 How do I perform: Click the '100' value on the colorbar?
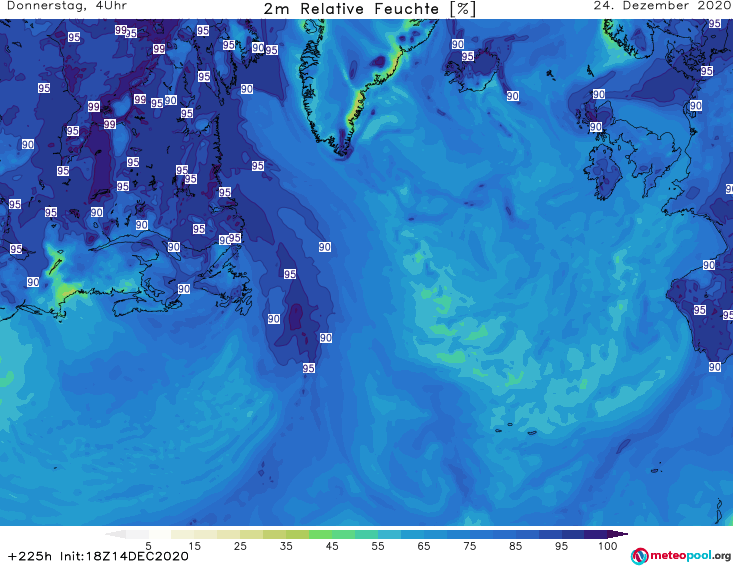tap(608, 546)
